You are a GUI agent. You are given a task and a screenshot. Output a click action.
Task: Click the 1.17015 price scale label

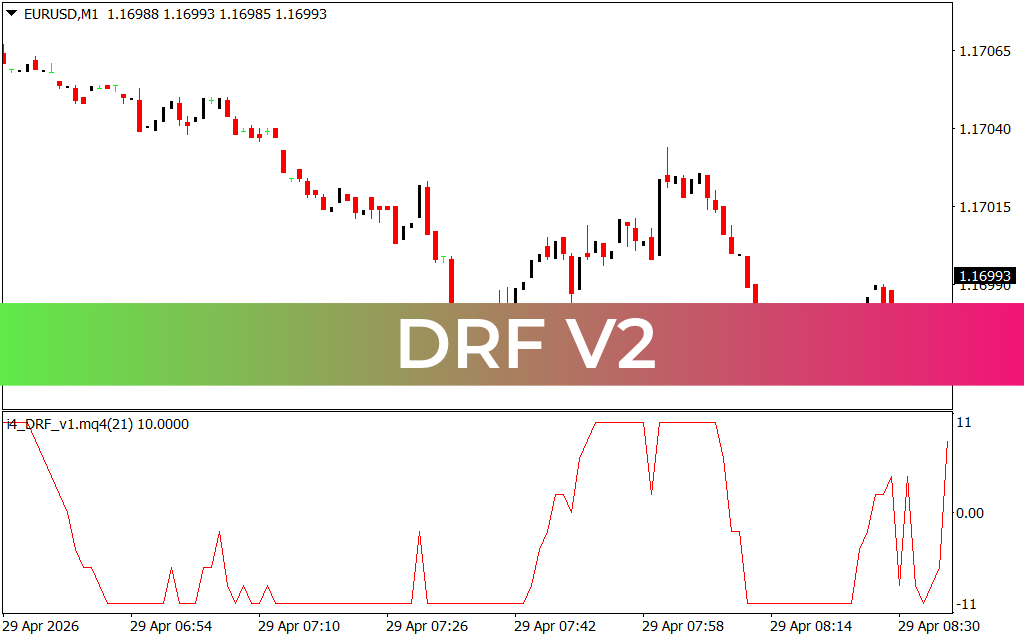pos(984,207)
